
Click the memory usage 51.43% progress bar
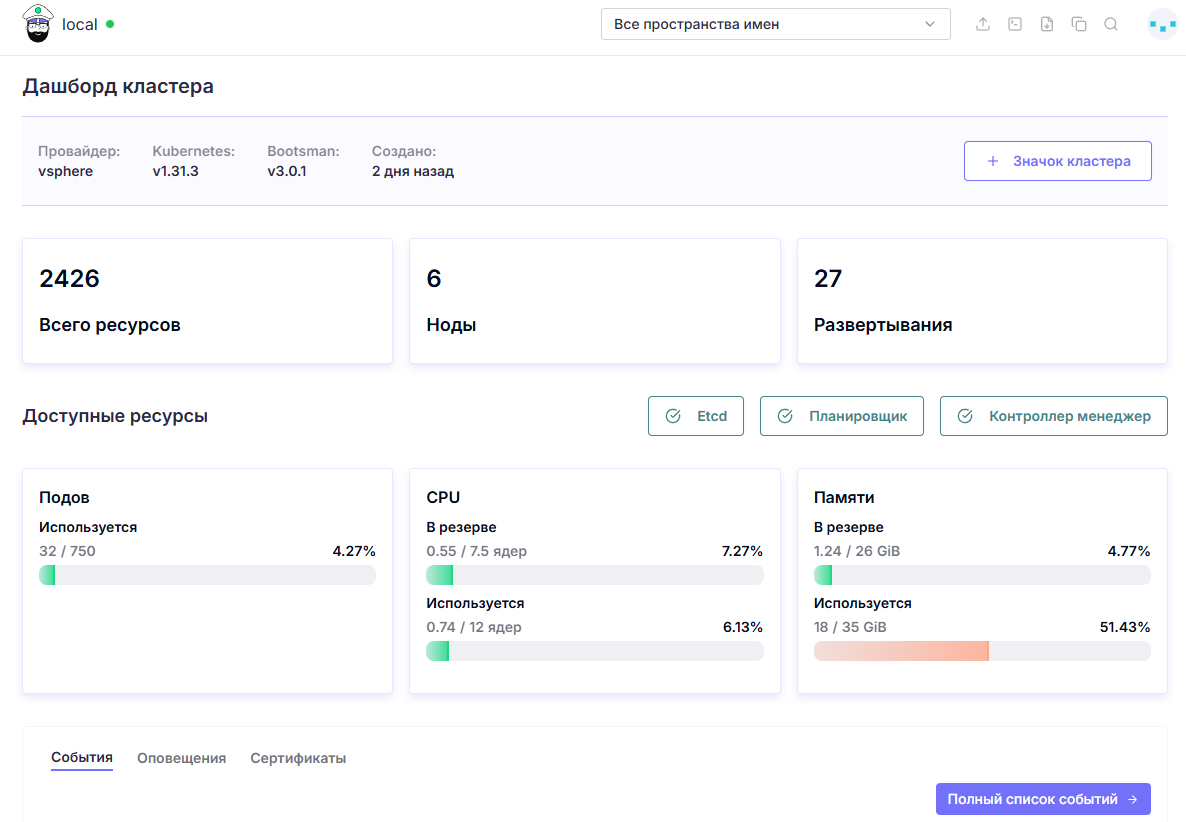(x=982, y=651)
